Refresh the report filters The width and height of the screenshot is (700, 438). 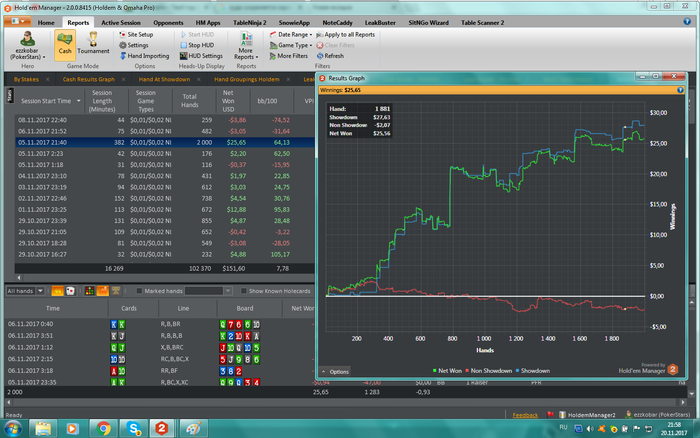click(x=330, y=56)
